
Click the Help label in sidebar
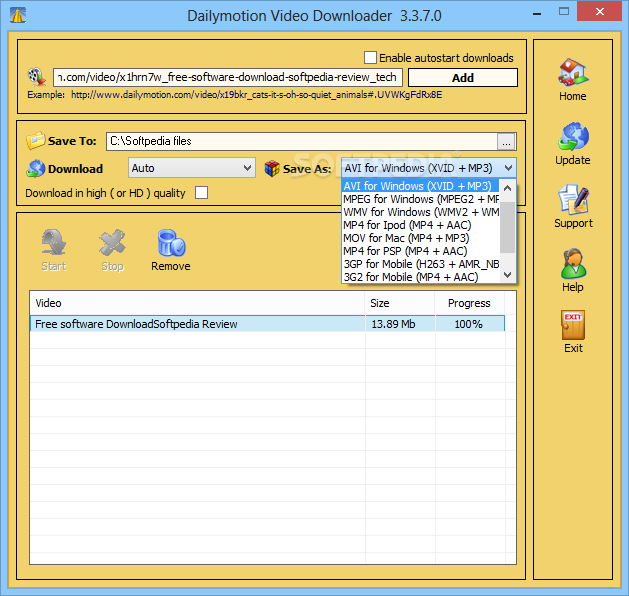[x=573, y=287]
